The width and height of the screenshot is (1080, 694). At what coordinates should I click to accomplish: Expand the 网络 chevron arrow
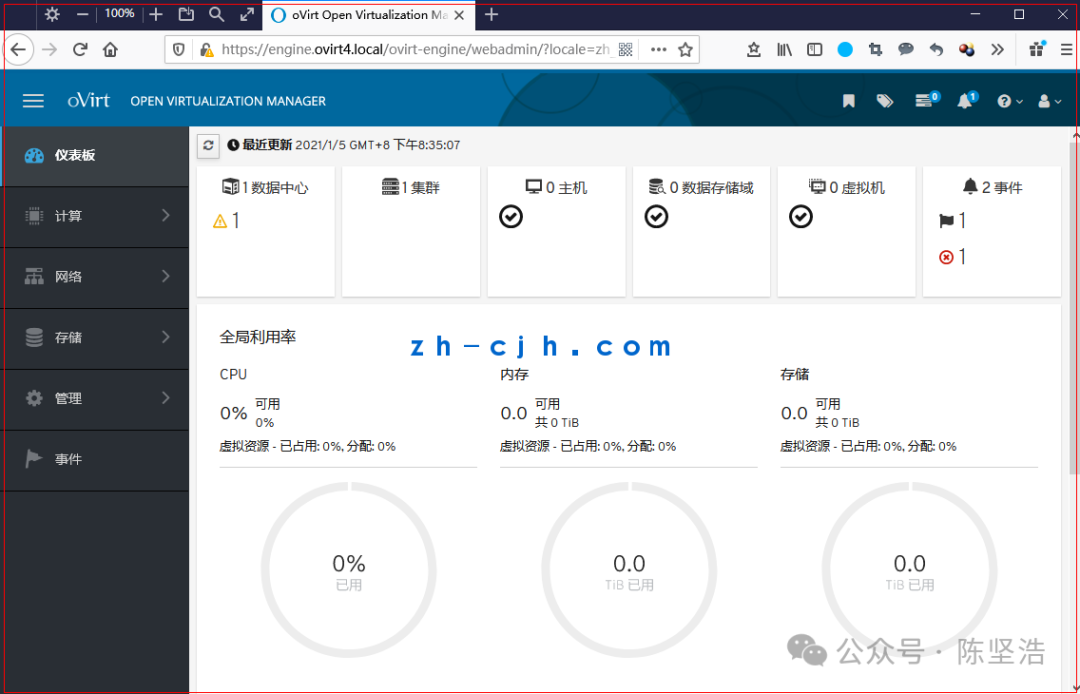[x=165, y=276]
